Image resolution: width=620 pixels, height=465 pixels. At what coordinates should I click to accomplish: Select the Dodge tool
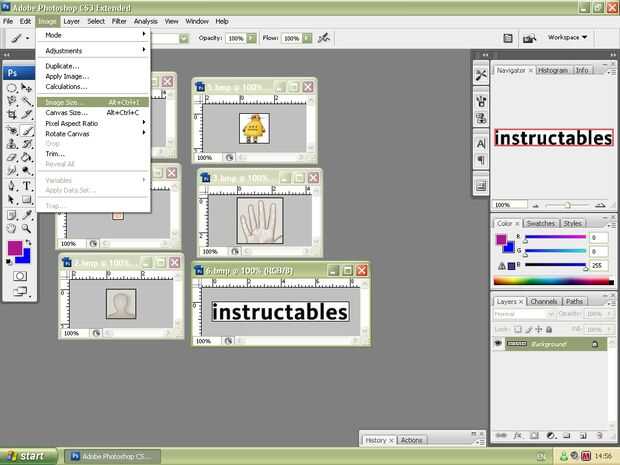[26, 170]
